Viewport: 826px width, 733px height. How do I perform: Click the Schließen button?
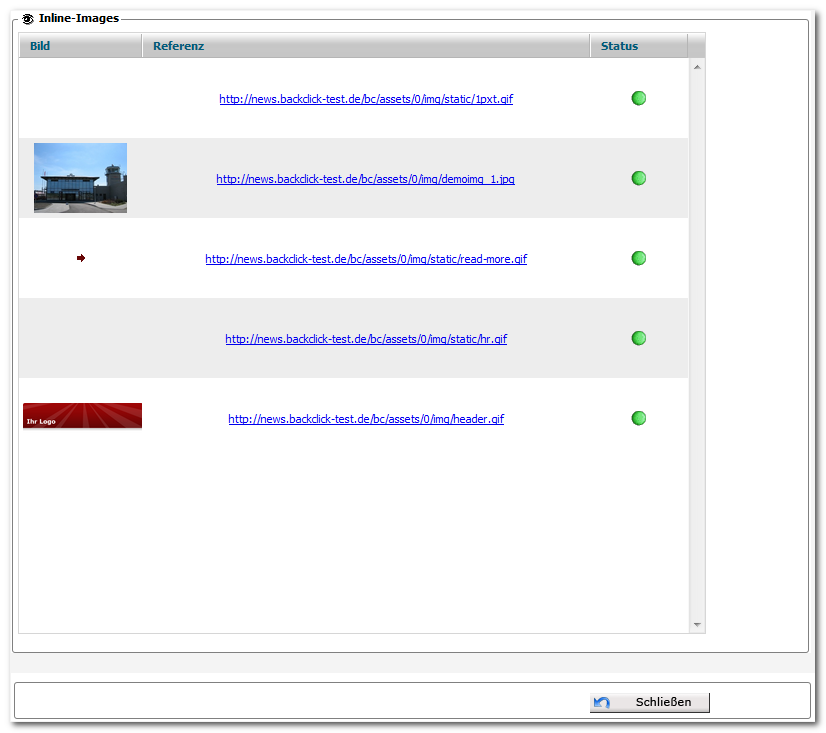click(x=650, y=702)
